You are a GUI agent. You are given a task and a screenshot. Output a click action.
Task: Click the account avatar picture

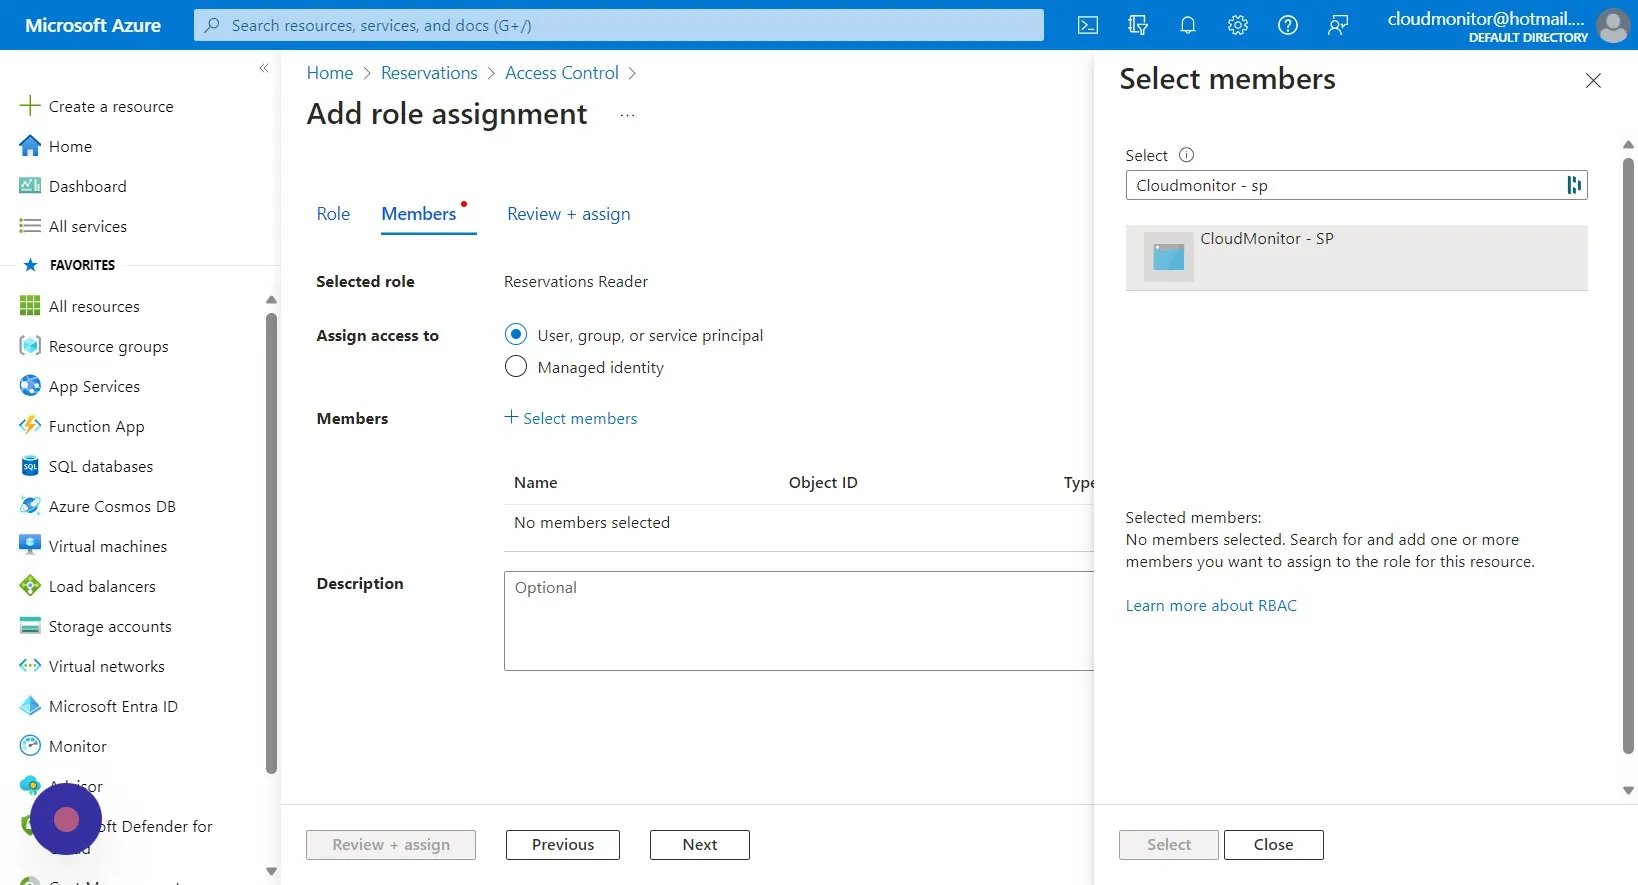[1613, 25]
